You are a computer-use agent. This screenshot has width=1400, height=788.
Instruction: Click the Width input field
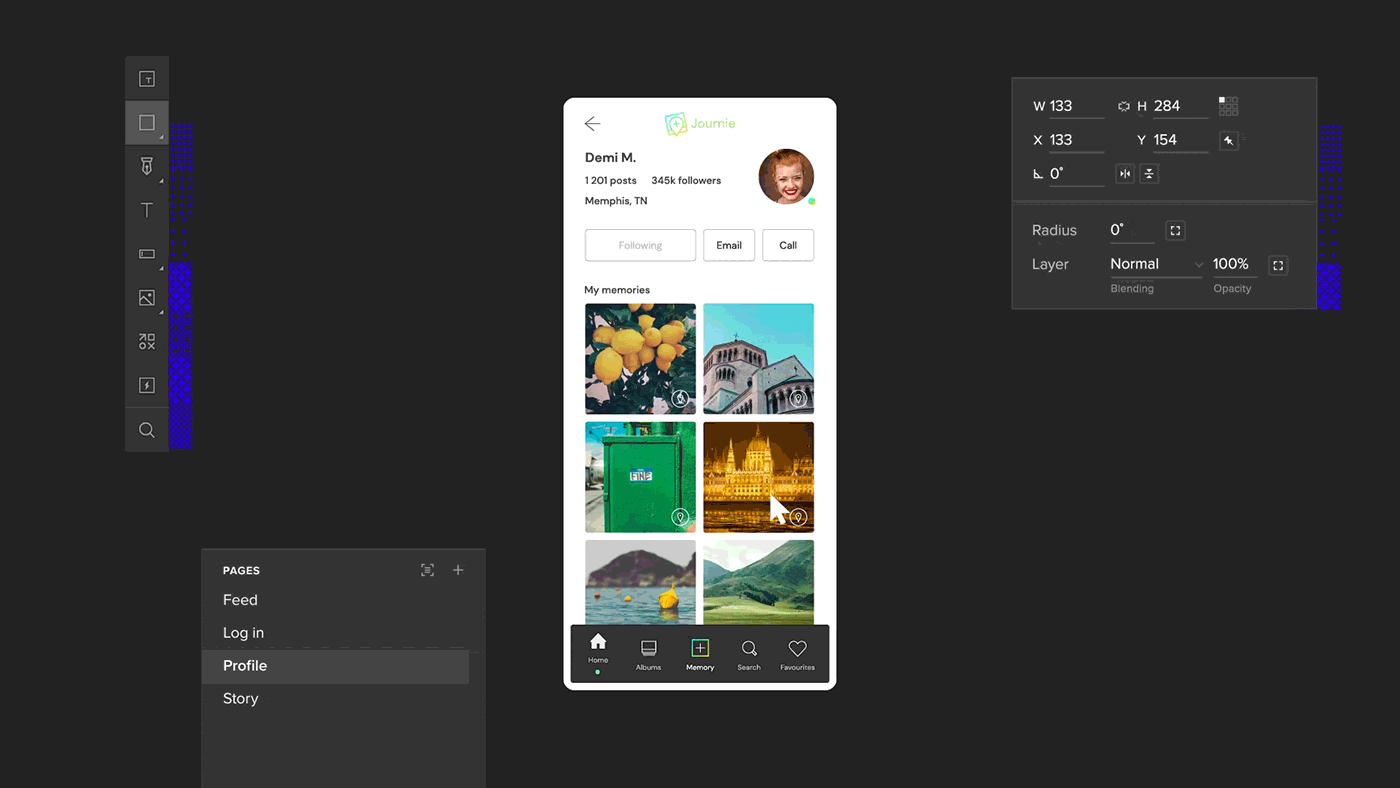(1075, 106)
